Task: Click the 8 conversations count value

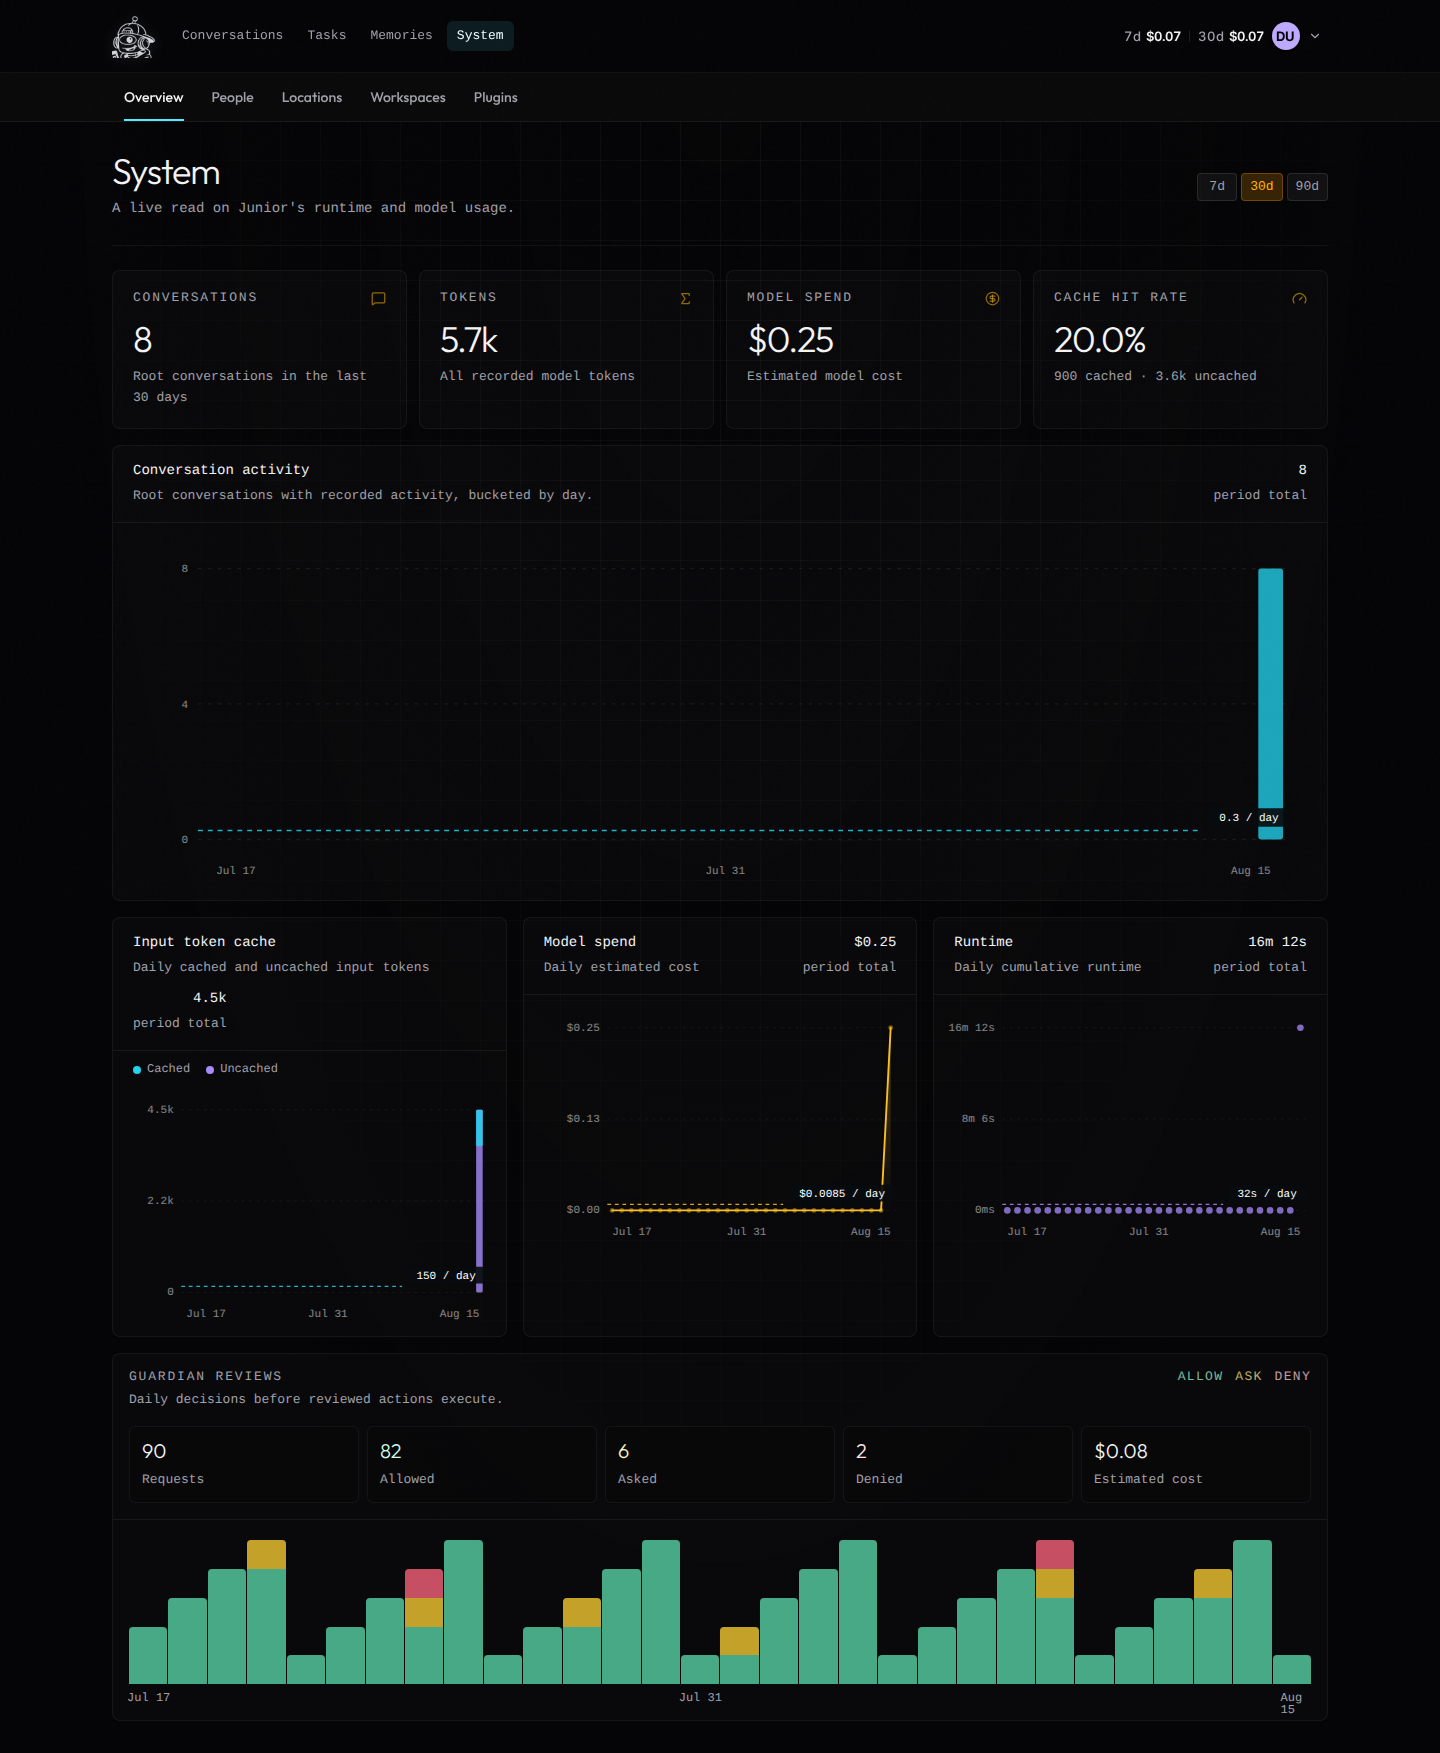Action: click(x=143, y=341)
